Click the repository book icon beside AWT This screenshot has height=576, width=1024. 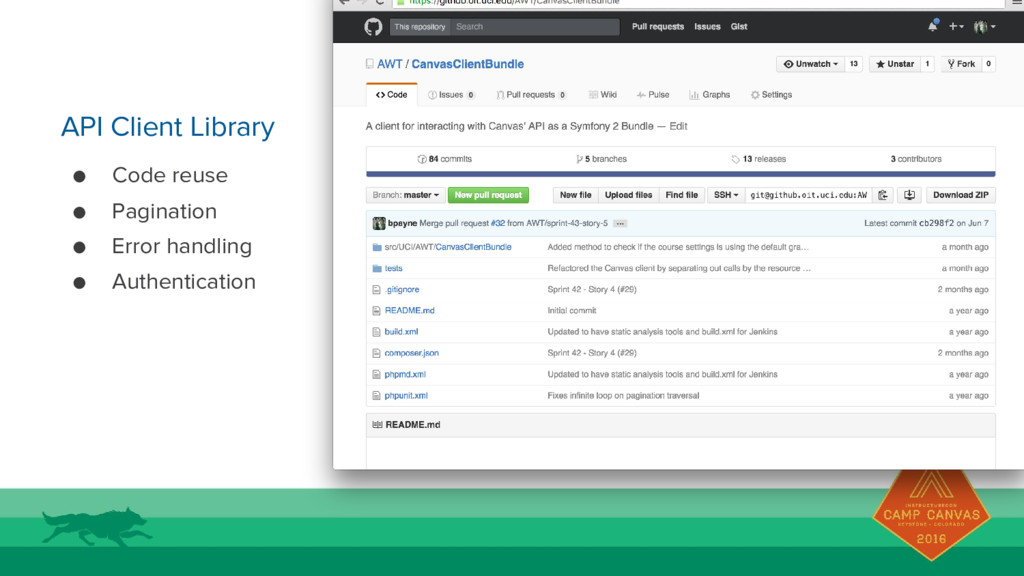tap(370, 64)
